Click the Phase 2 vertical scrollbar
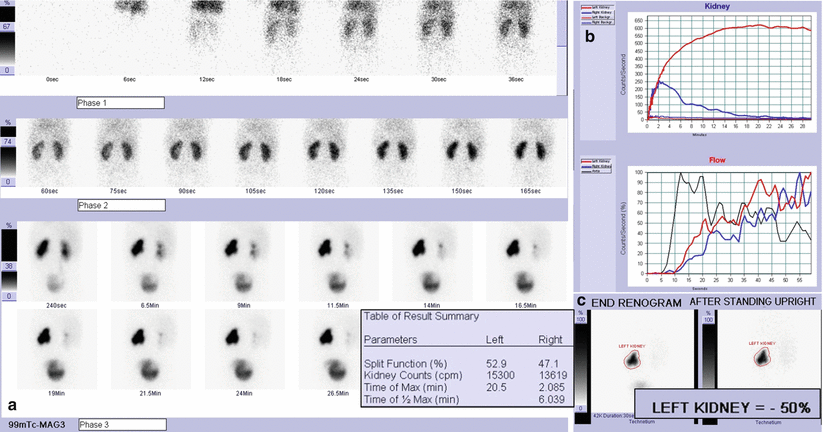Screen dimensions: 823x432 pos(562,150)
